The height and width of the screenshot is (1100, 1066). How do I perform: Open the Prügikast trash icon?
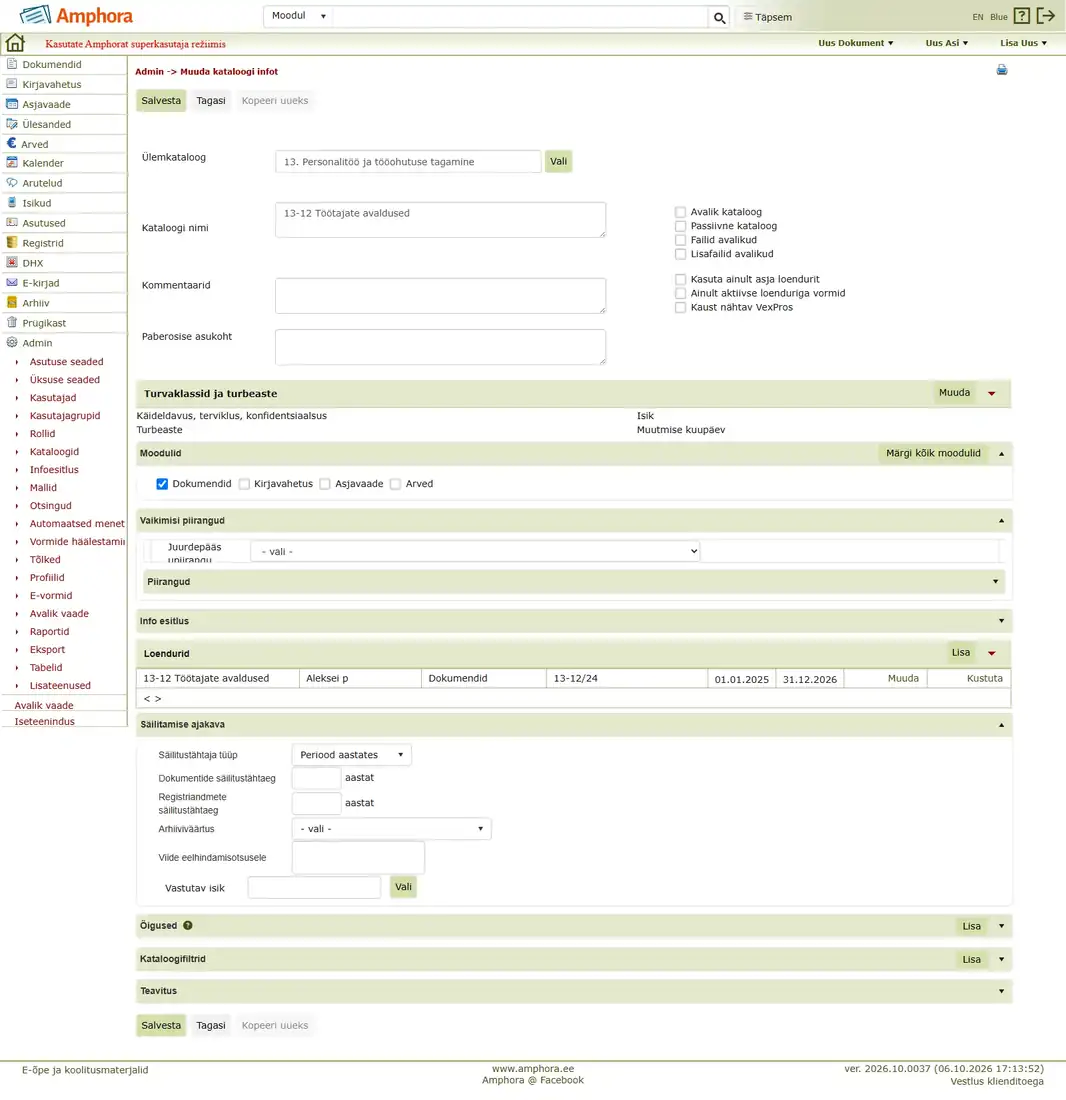pyautogui.click(x=12, y=323)
